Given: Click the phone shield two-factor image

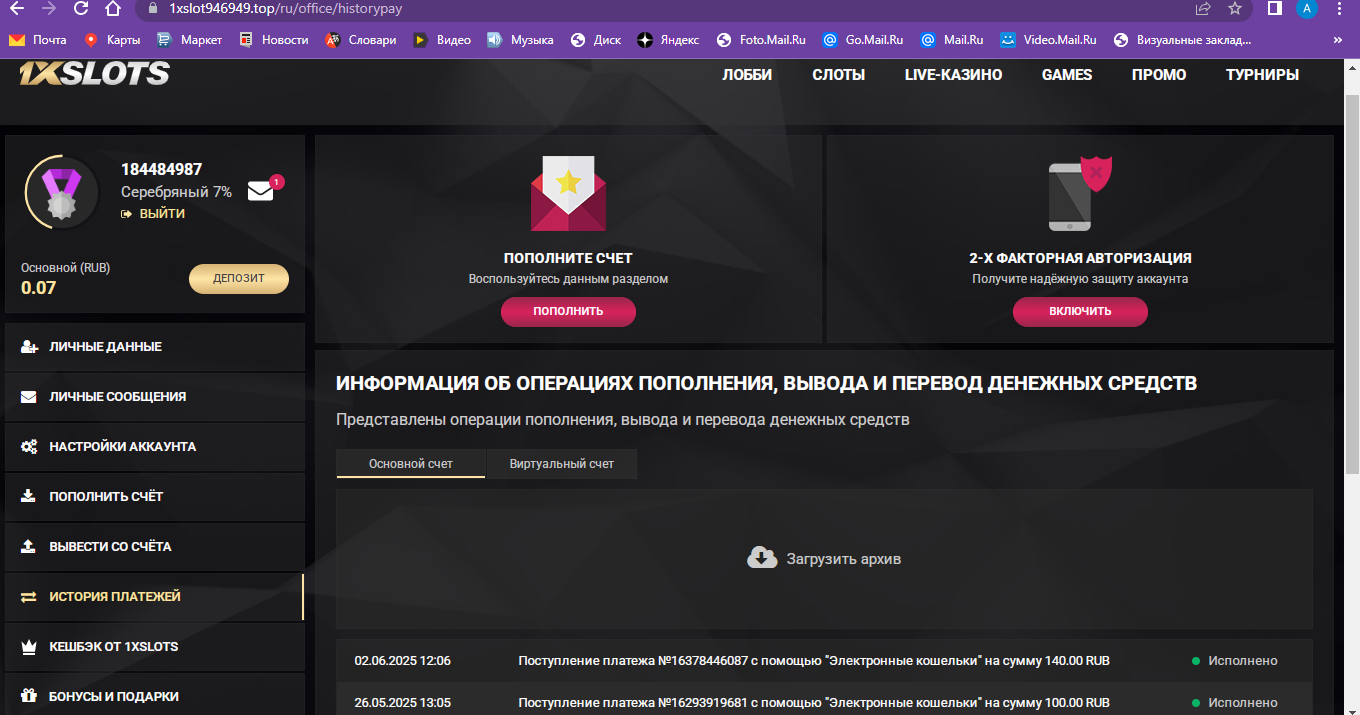Looking at the screenshot, I should (1080, 194).
